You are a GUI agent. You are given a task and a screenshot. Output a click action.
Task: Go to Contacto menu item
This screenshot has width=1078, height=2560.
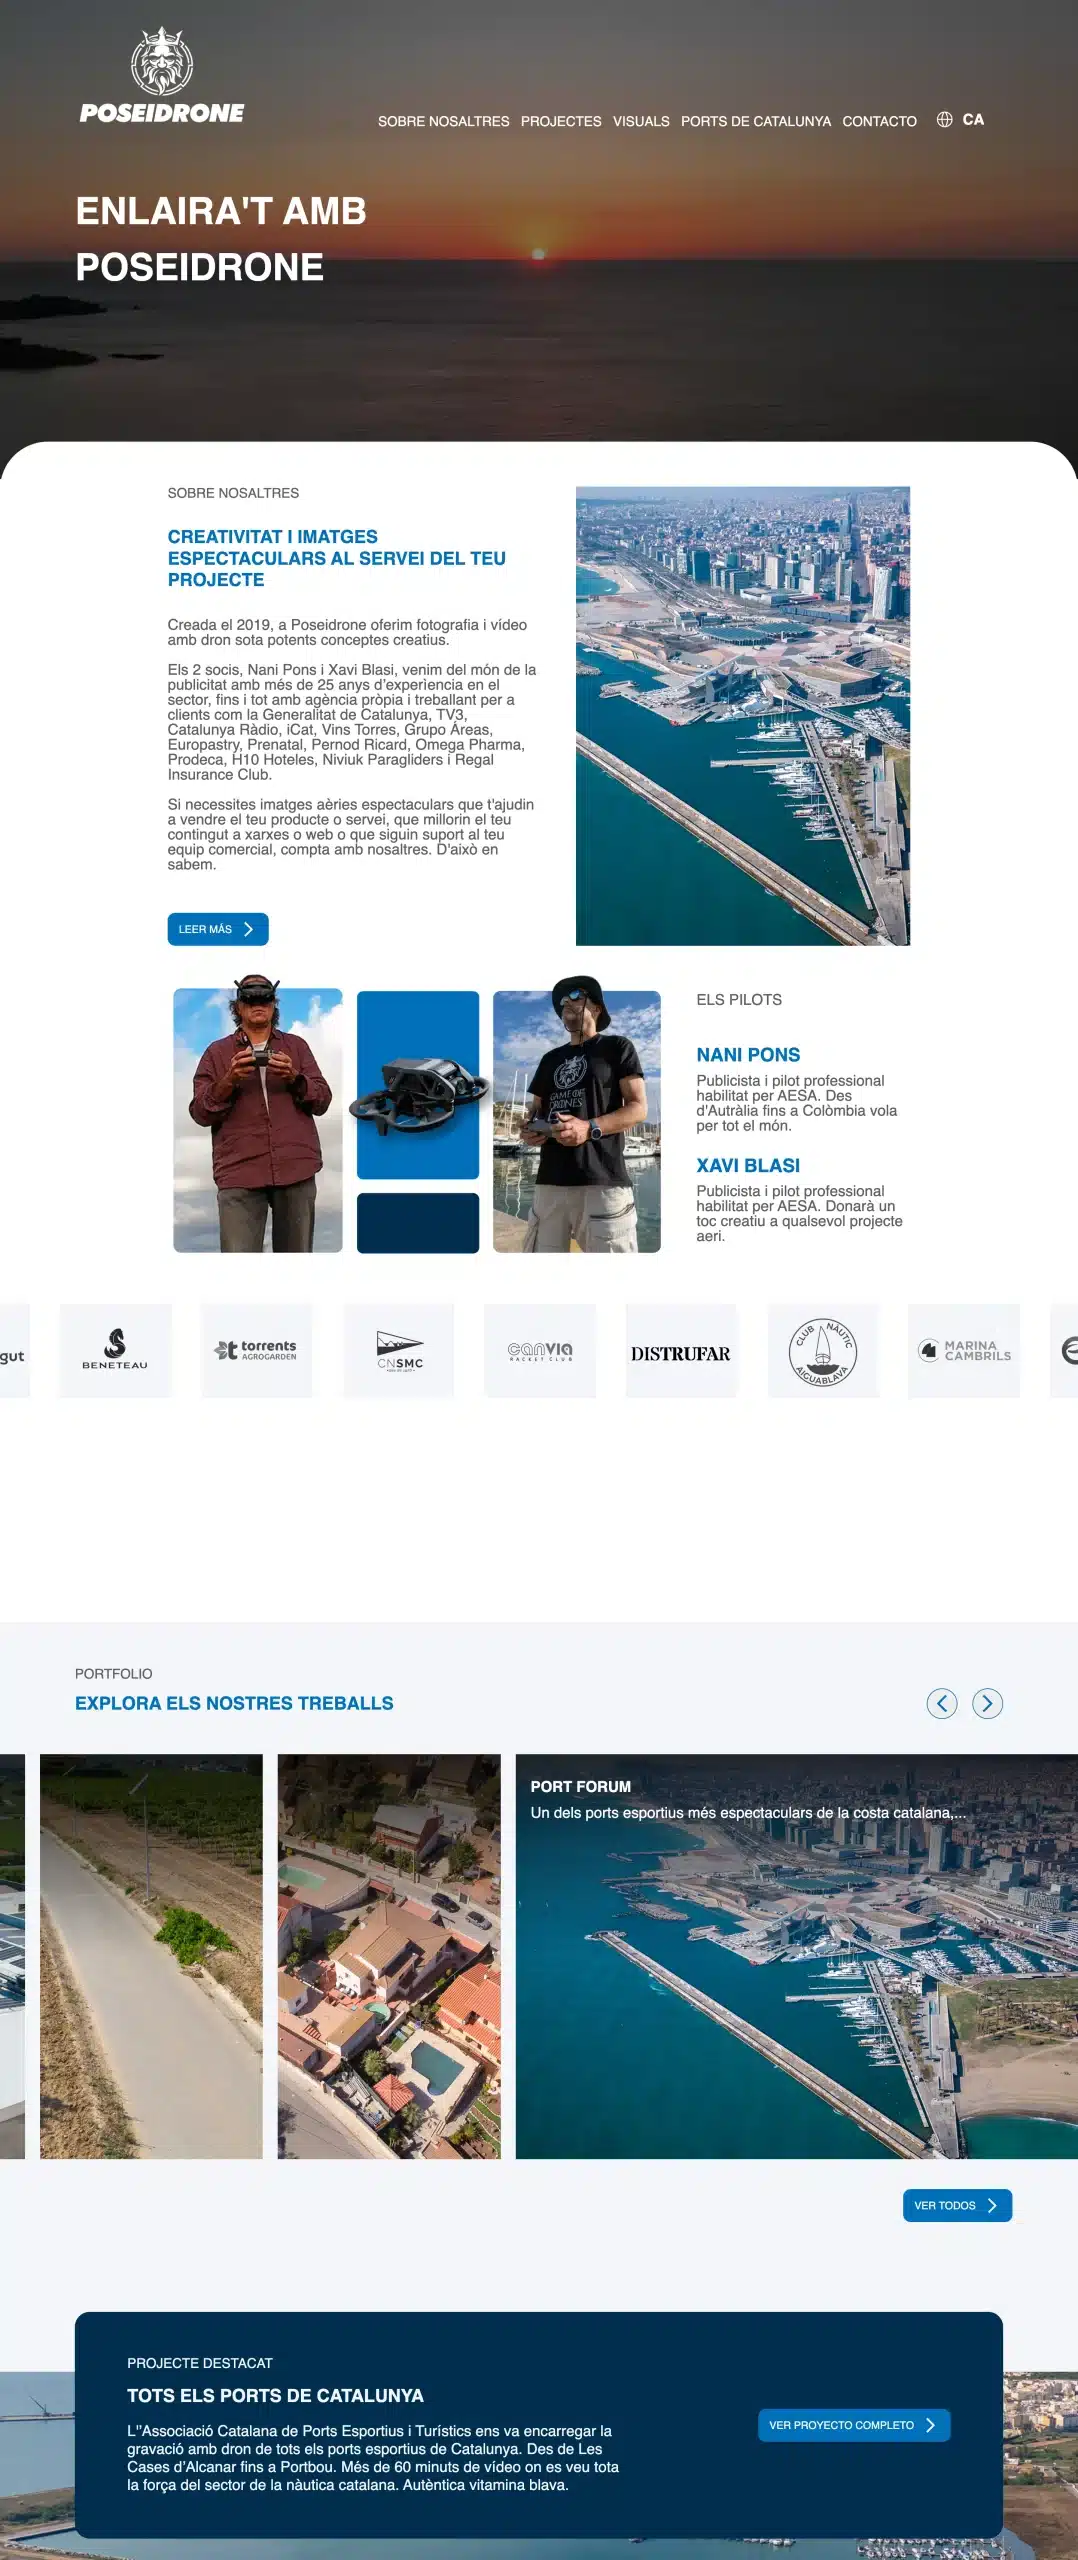point(879,121)
